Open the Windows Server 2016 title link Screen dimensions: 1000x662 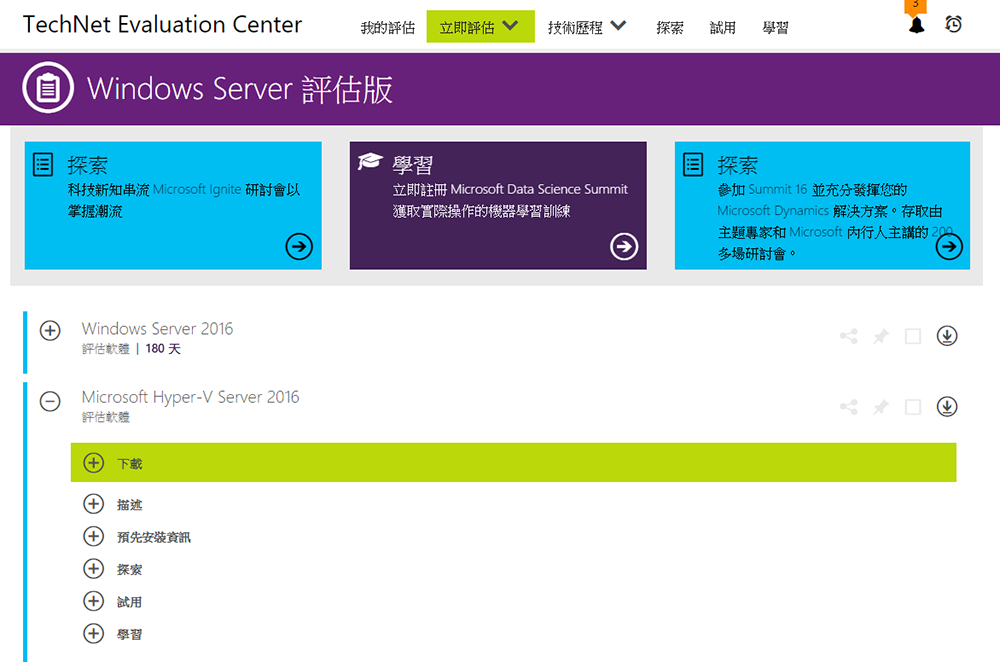(x=158, y=328)
